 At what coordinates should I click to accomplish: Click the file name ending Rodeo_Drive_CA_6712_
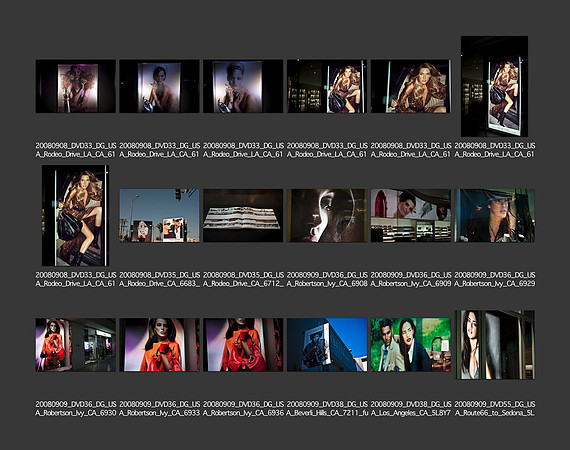244,279
